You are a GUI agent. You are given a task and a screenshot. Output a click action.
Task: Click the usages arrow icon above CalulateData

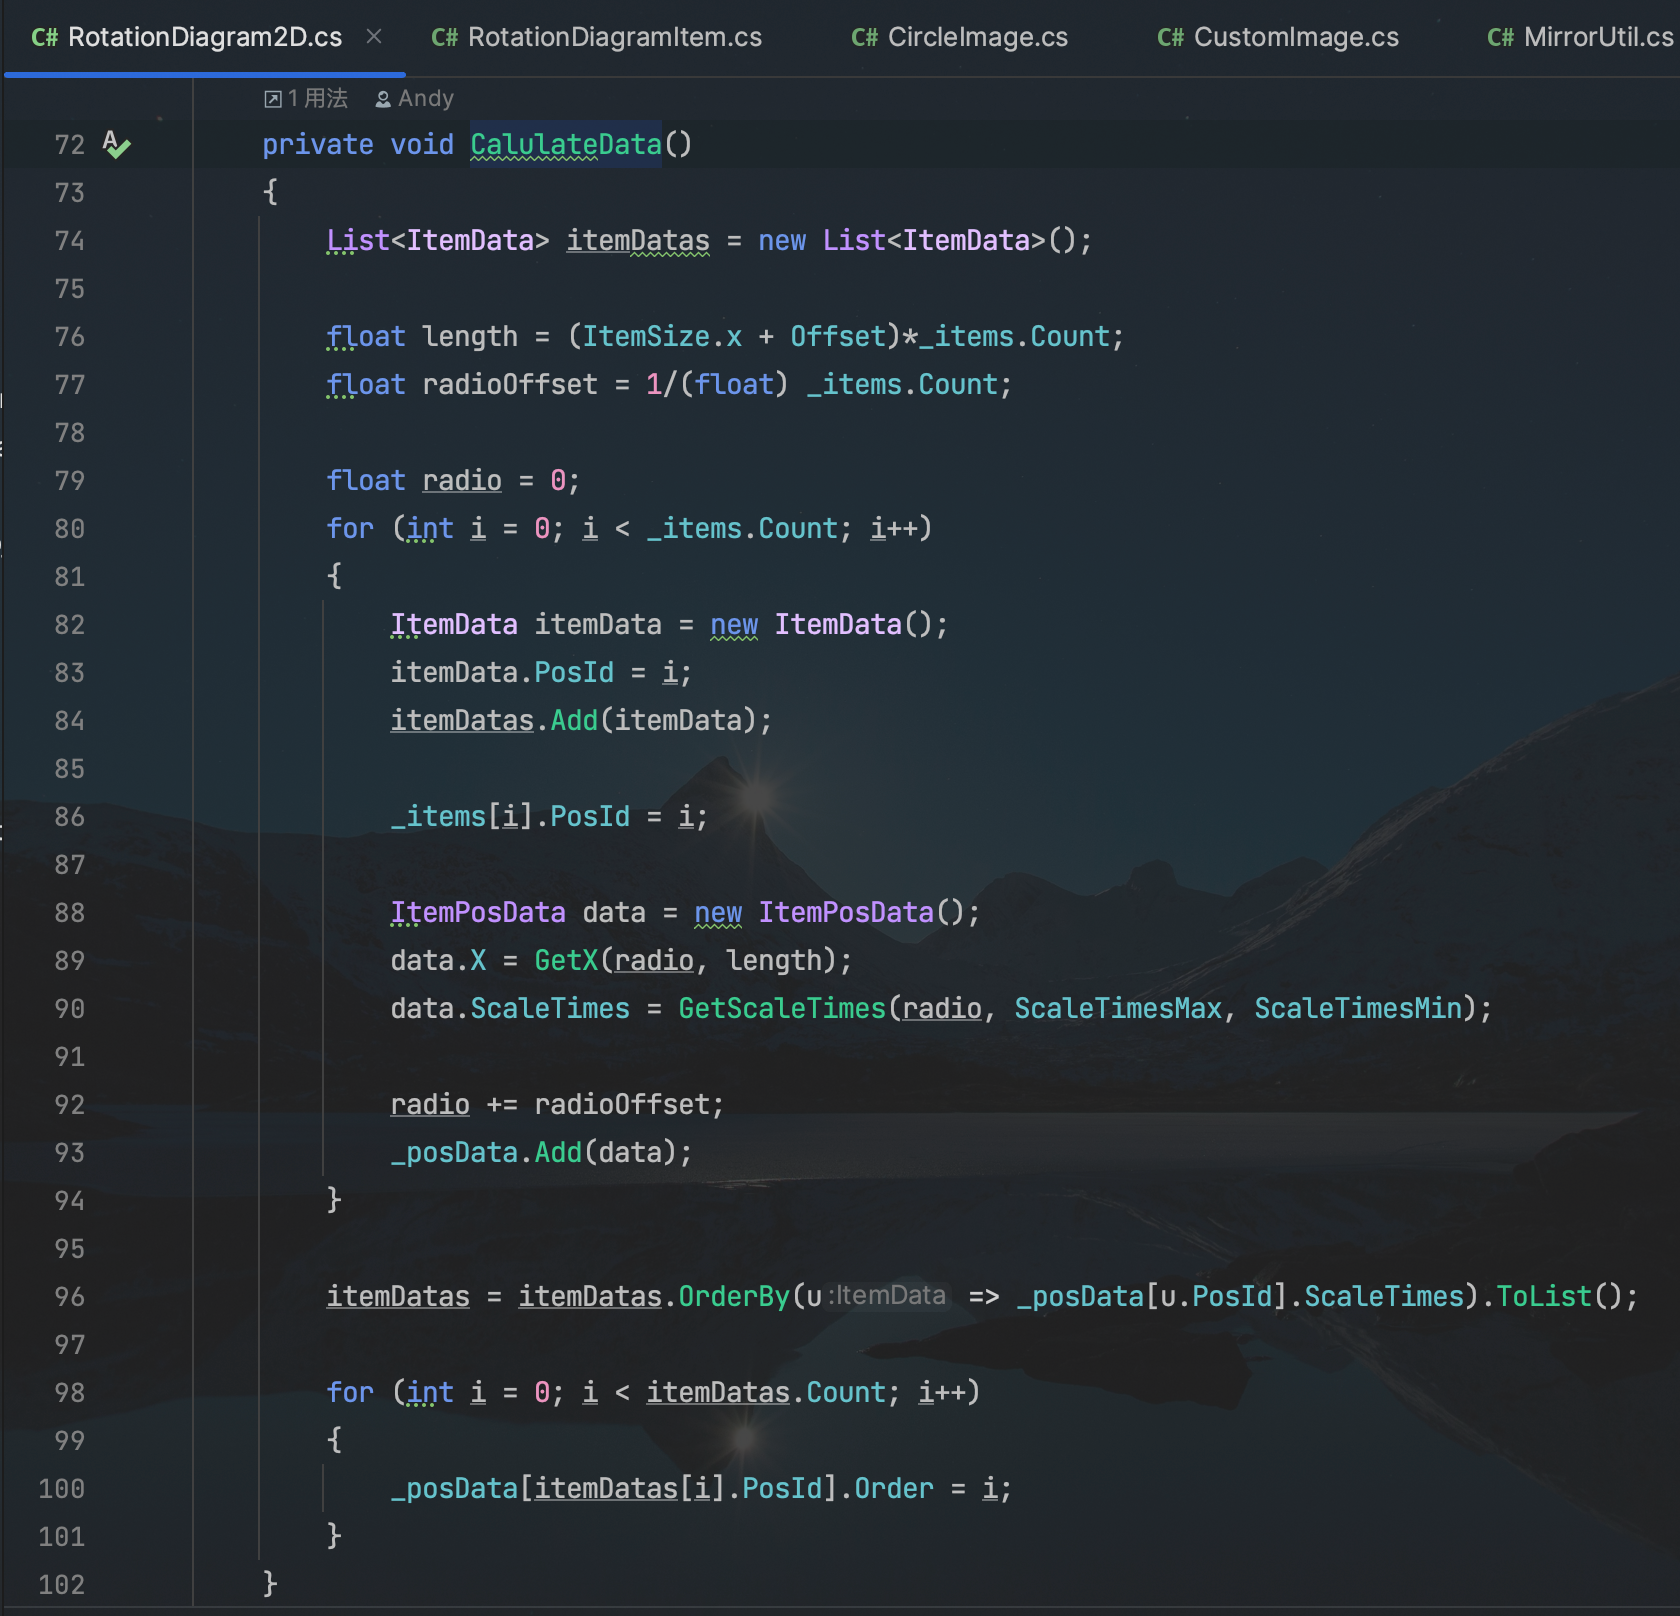click(x=272, y=99)
